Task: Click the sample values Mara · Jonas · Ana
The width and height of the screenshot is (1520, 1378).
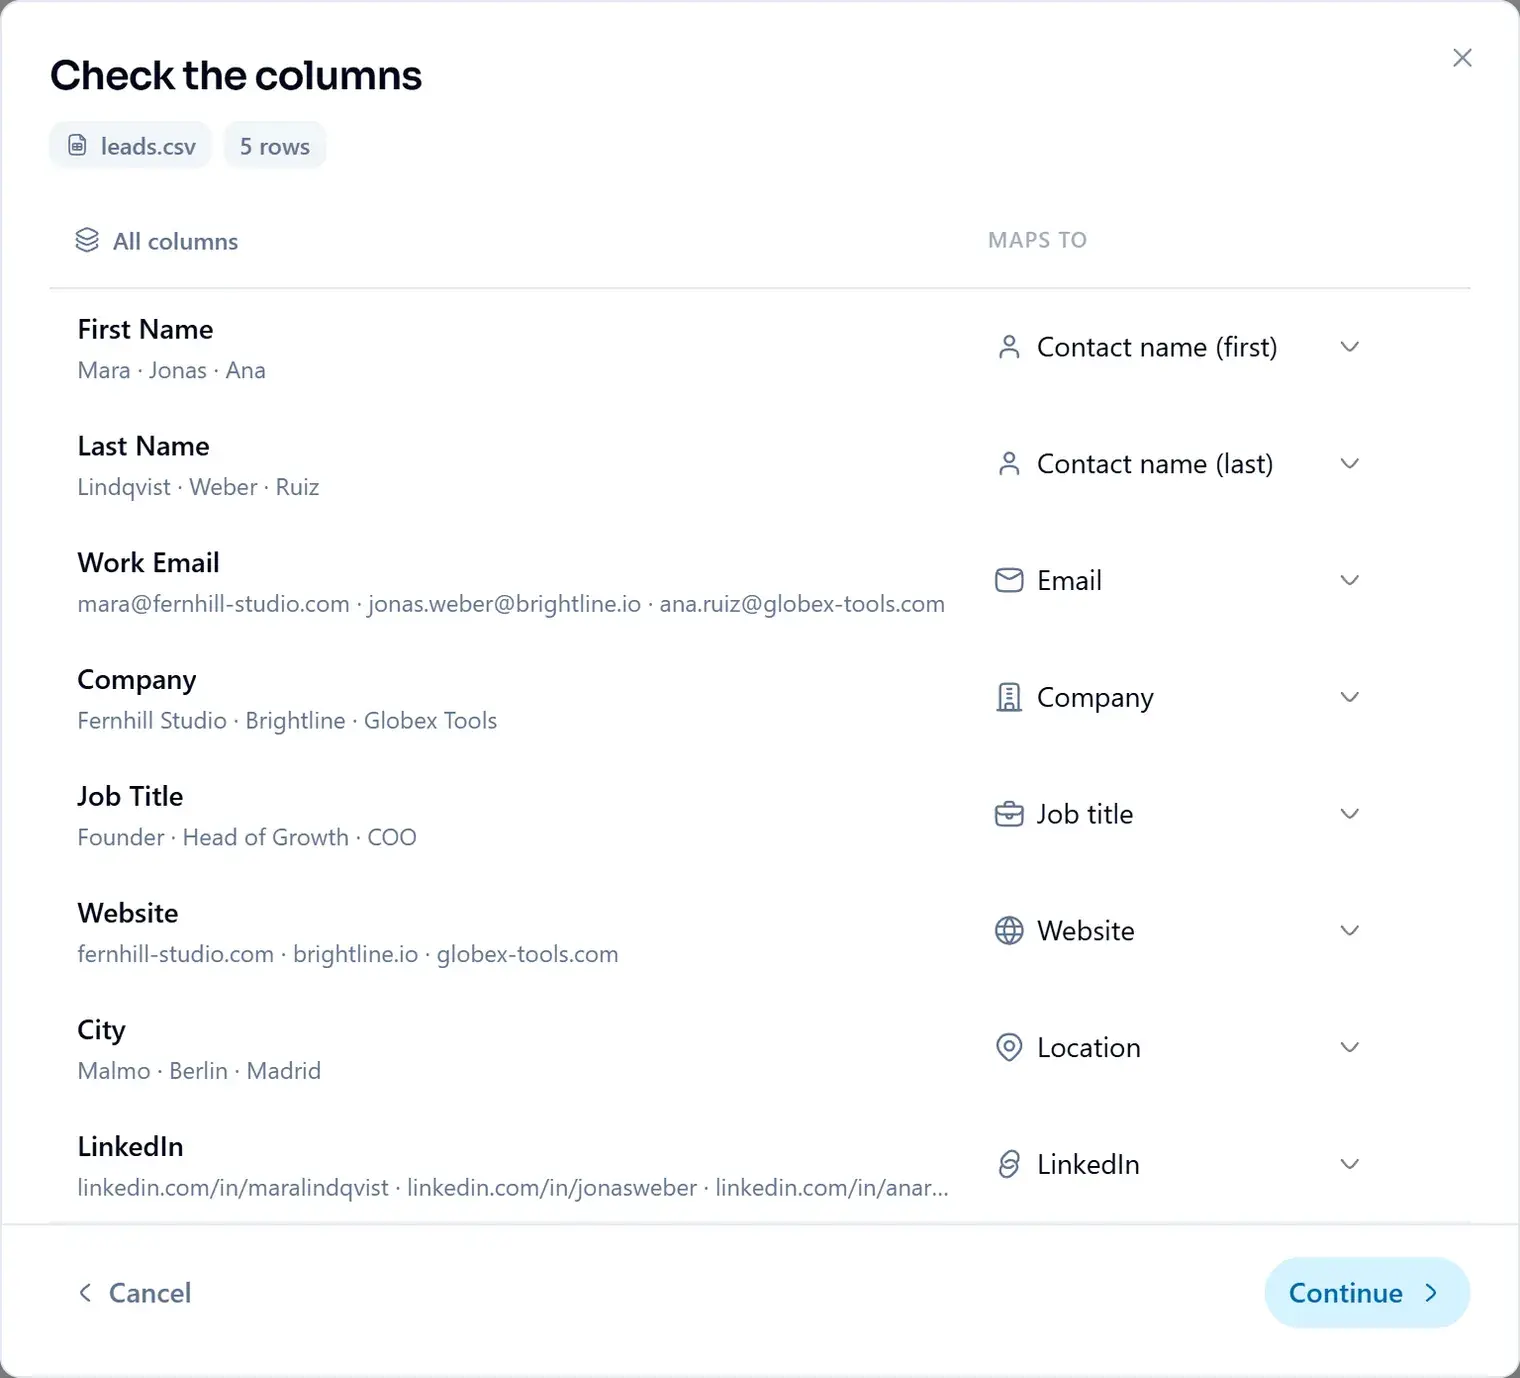Action: point(171,370)
